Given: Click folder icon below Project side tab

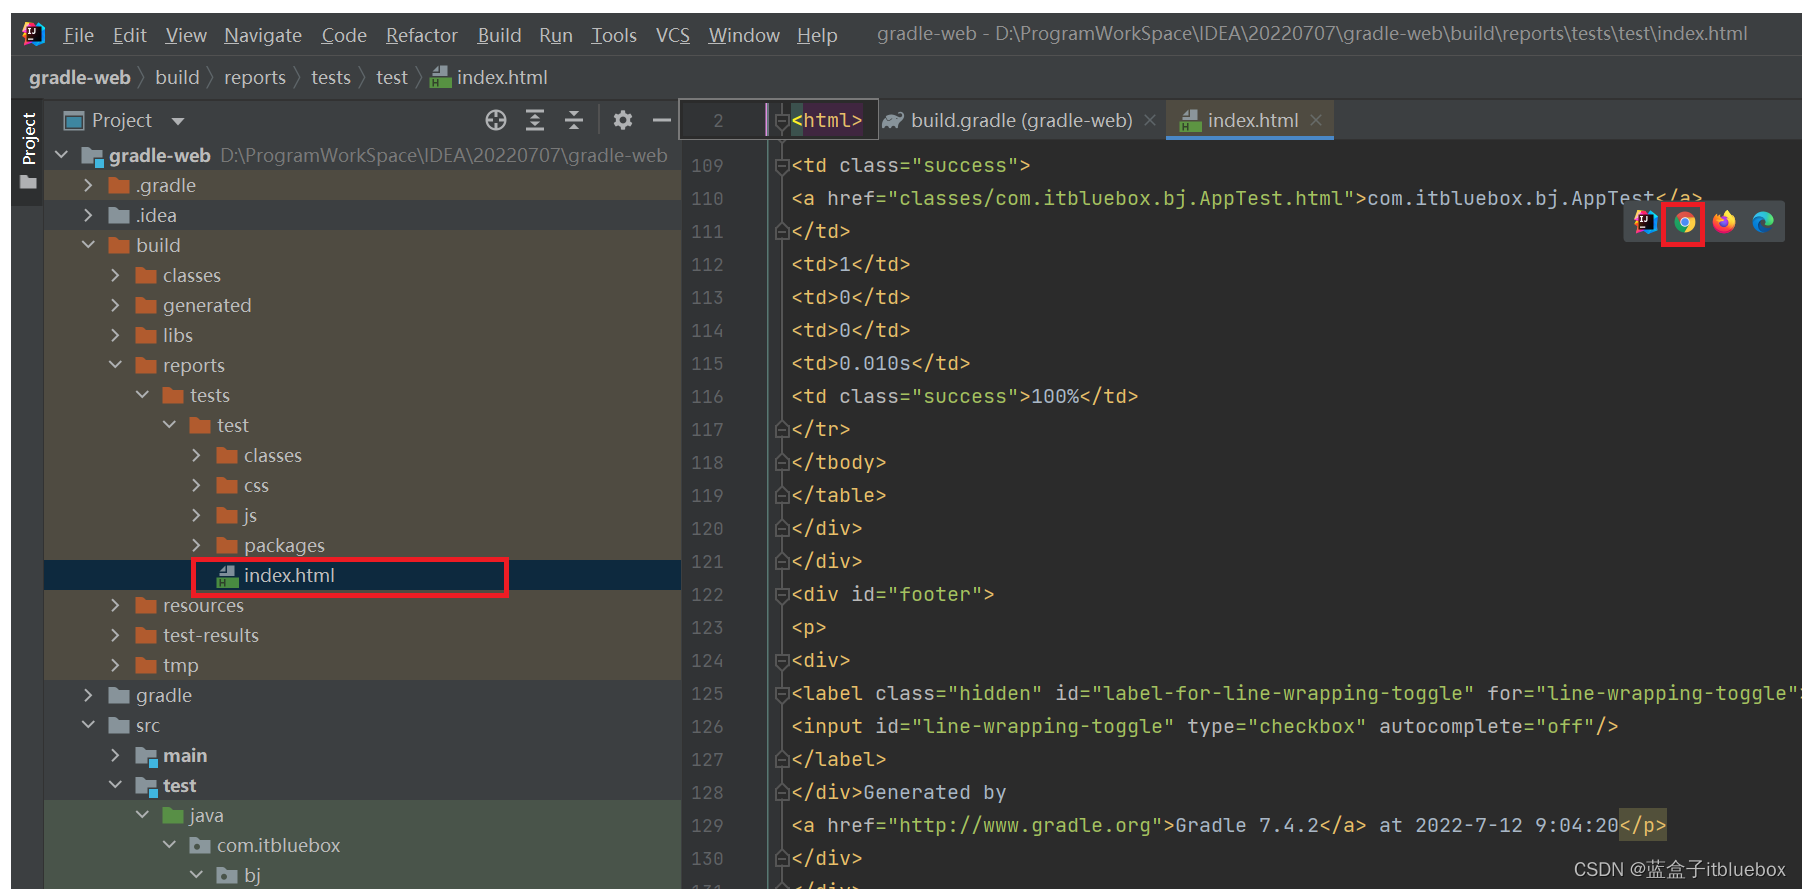Looking at the screenshot, I should click(x=28, y=183).
